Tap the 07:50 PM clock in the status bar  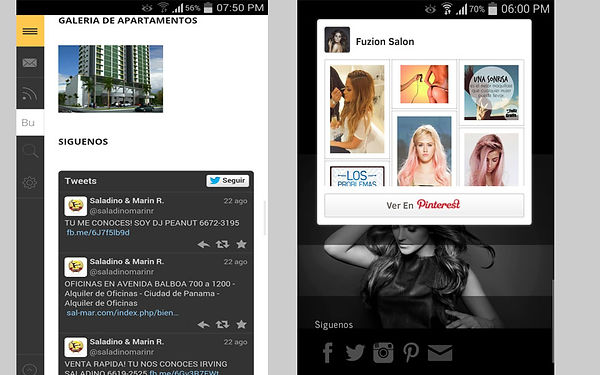[x=240, y=8]
